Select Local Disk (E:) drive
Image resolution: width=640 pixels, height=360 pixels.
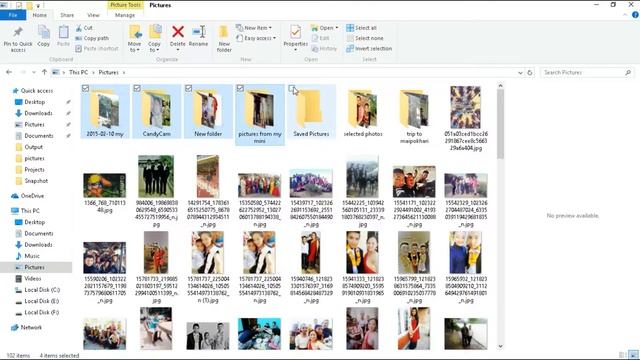tap(38, 301)
